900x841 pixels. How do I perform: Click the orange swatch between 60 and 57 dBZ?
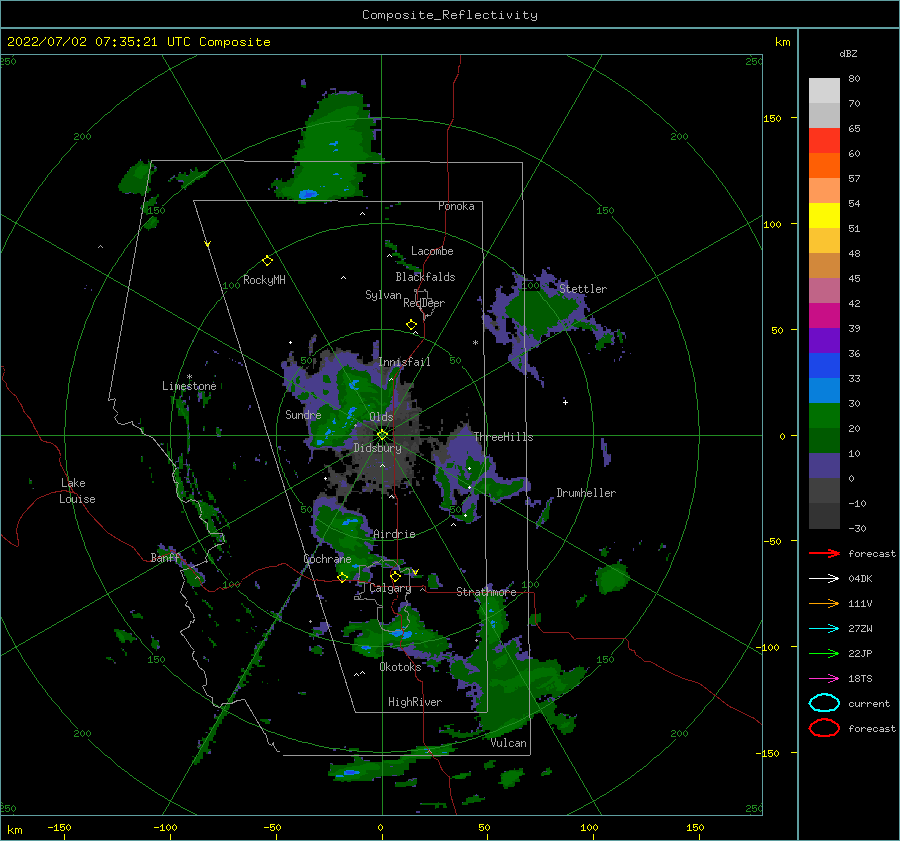click(824, 165)
